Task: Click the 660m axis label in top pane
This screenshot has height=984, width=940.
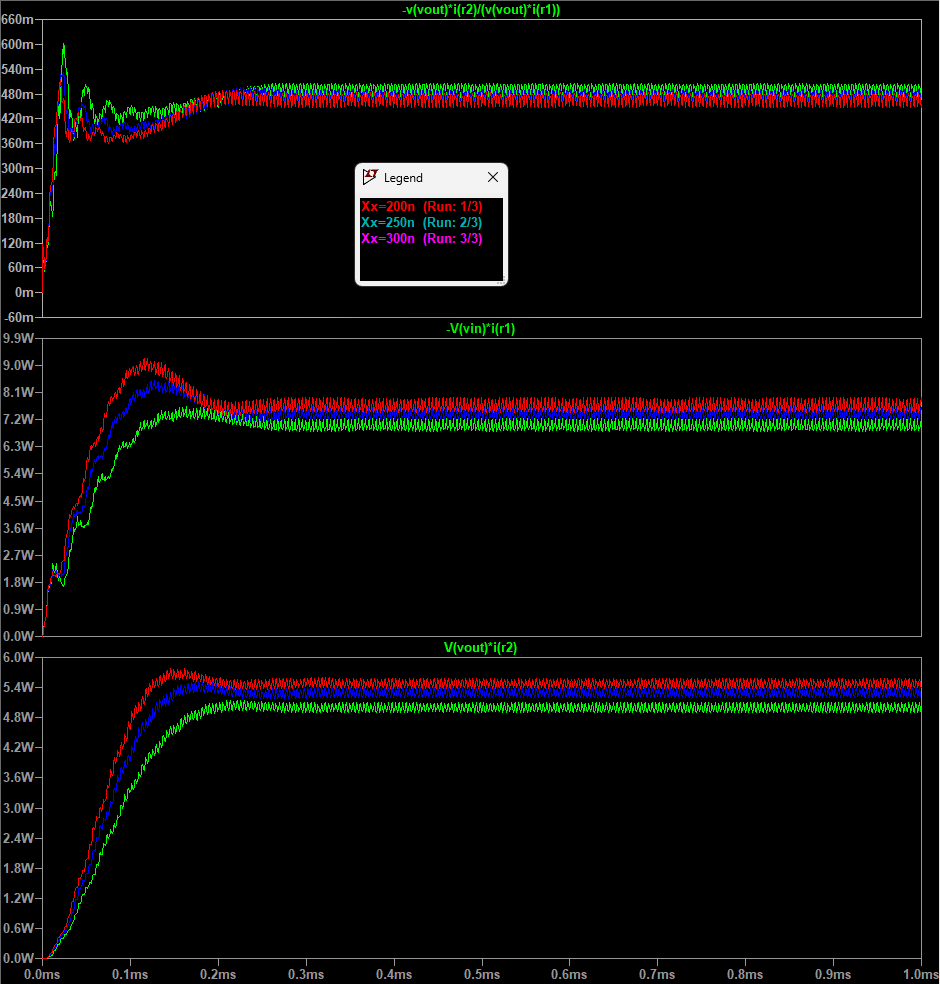Action: [x=17, y=19]
